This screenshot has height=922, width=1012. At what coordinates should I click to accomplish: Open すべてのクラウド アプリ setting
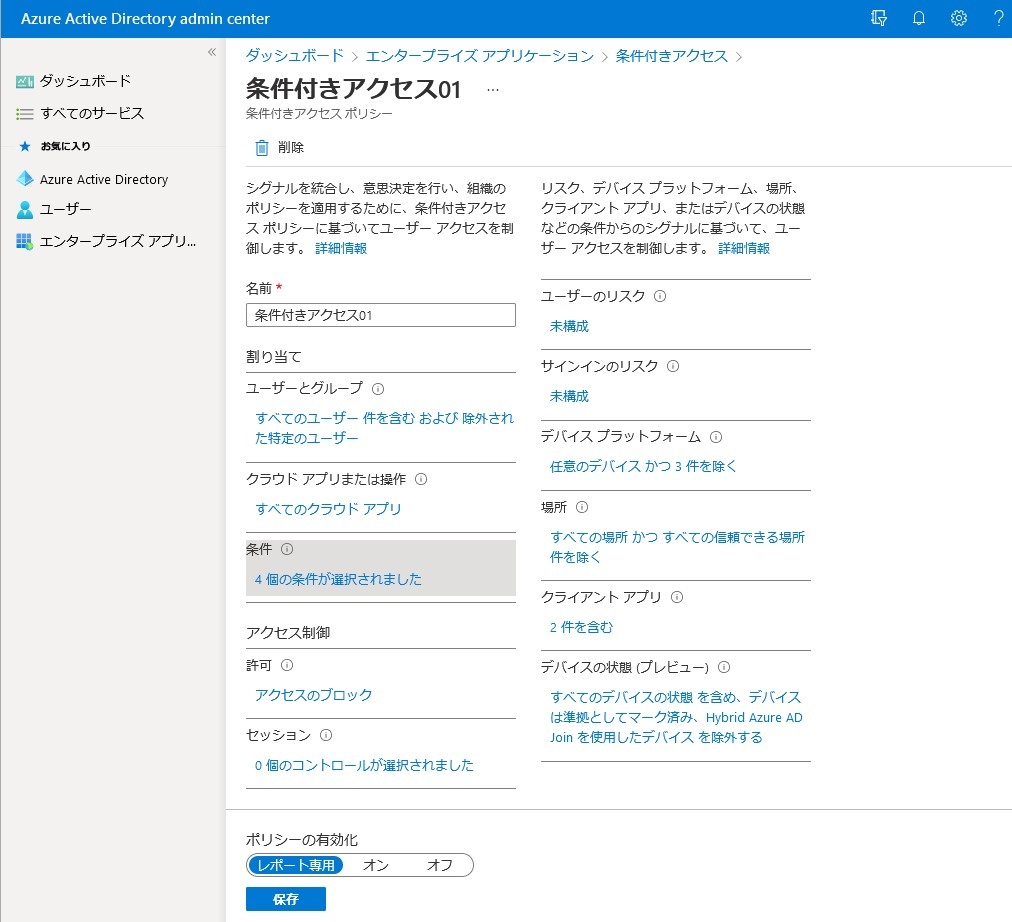[x=328, y=509]
